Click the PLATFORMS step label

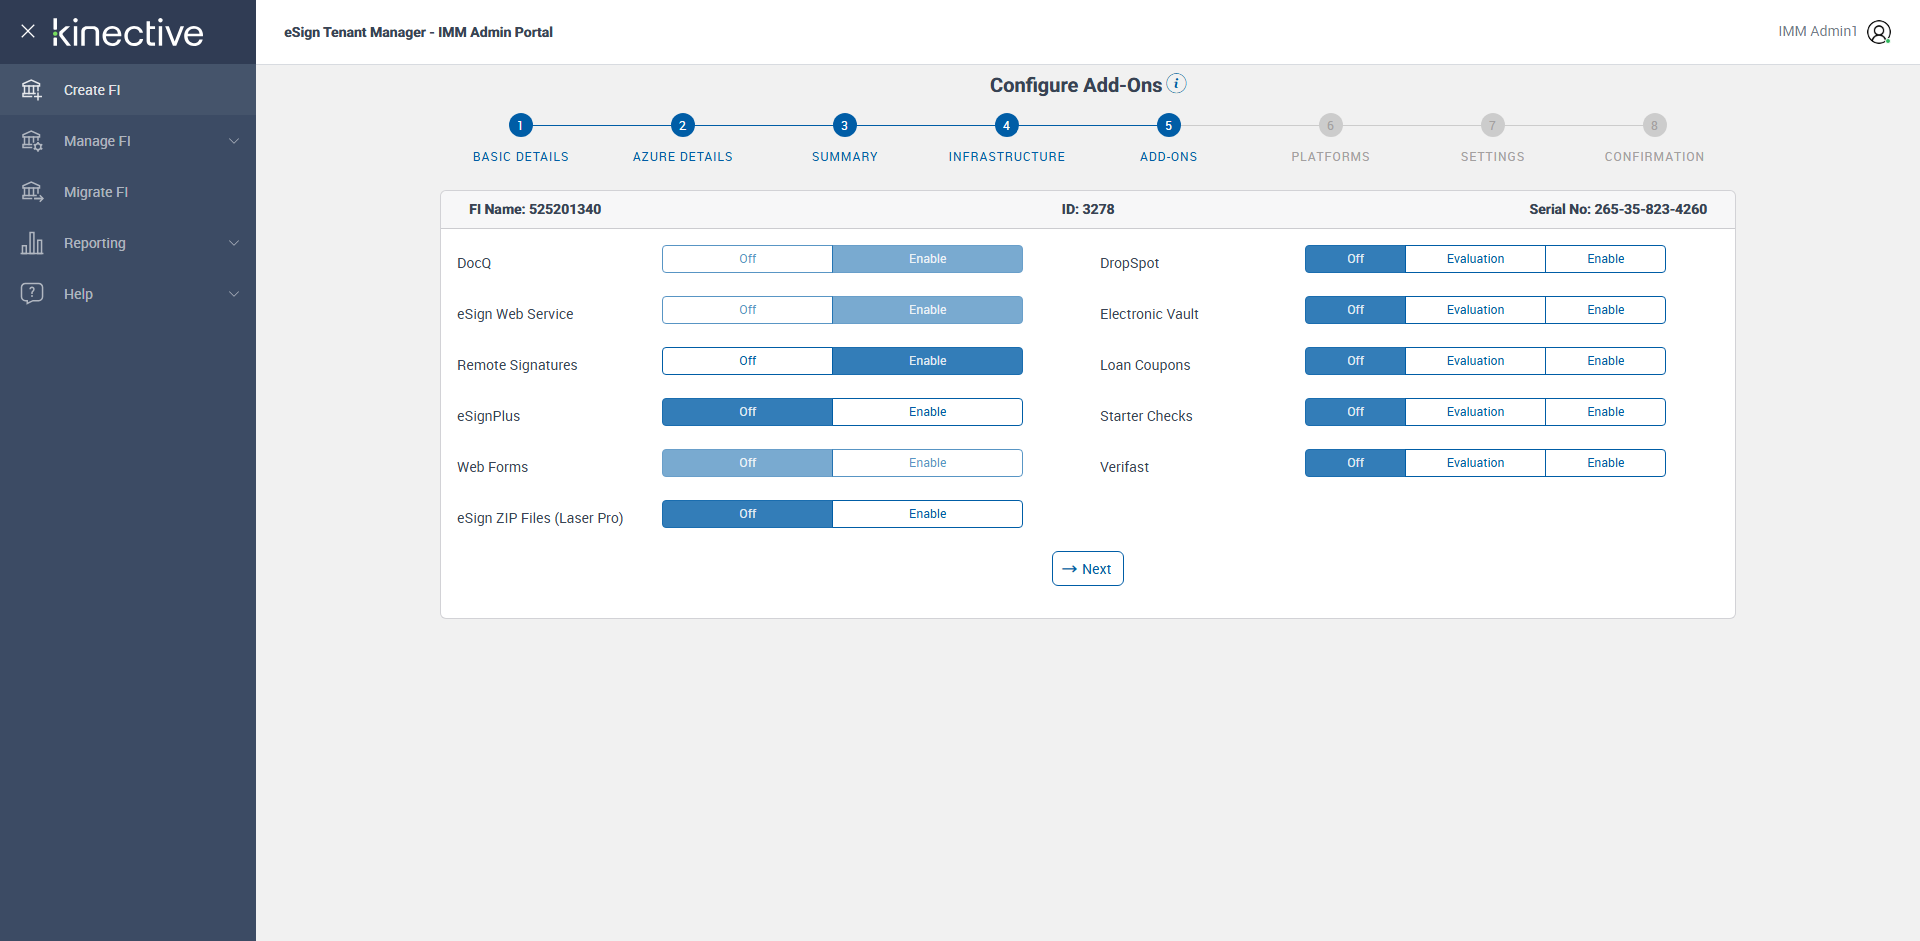(1331, 157)
